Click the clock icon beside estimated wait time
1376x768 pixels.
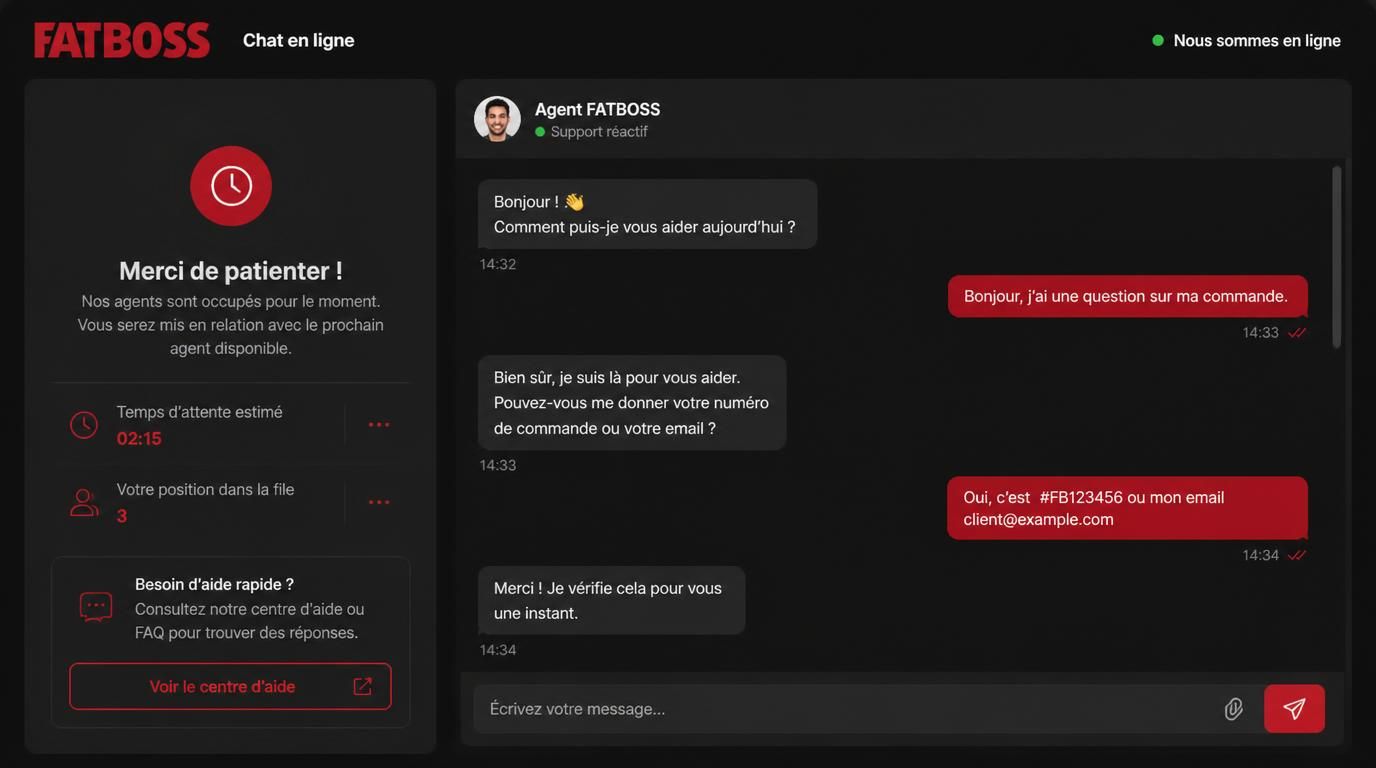[84, 425]
